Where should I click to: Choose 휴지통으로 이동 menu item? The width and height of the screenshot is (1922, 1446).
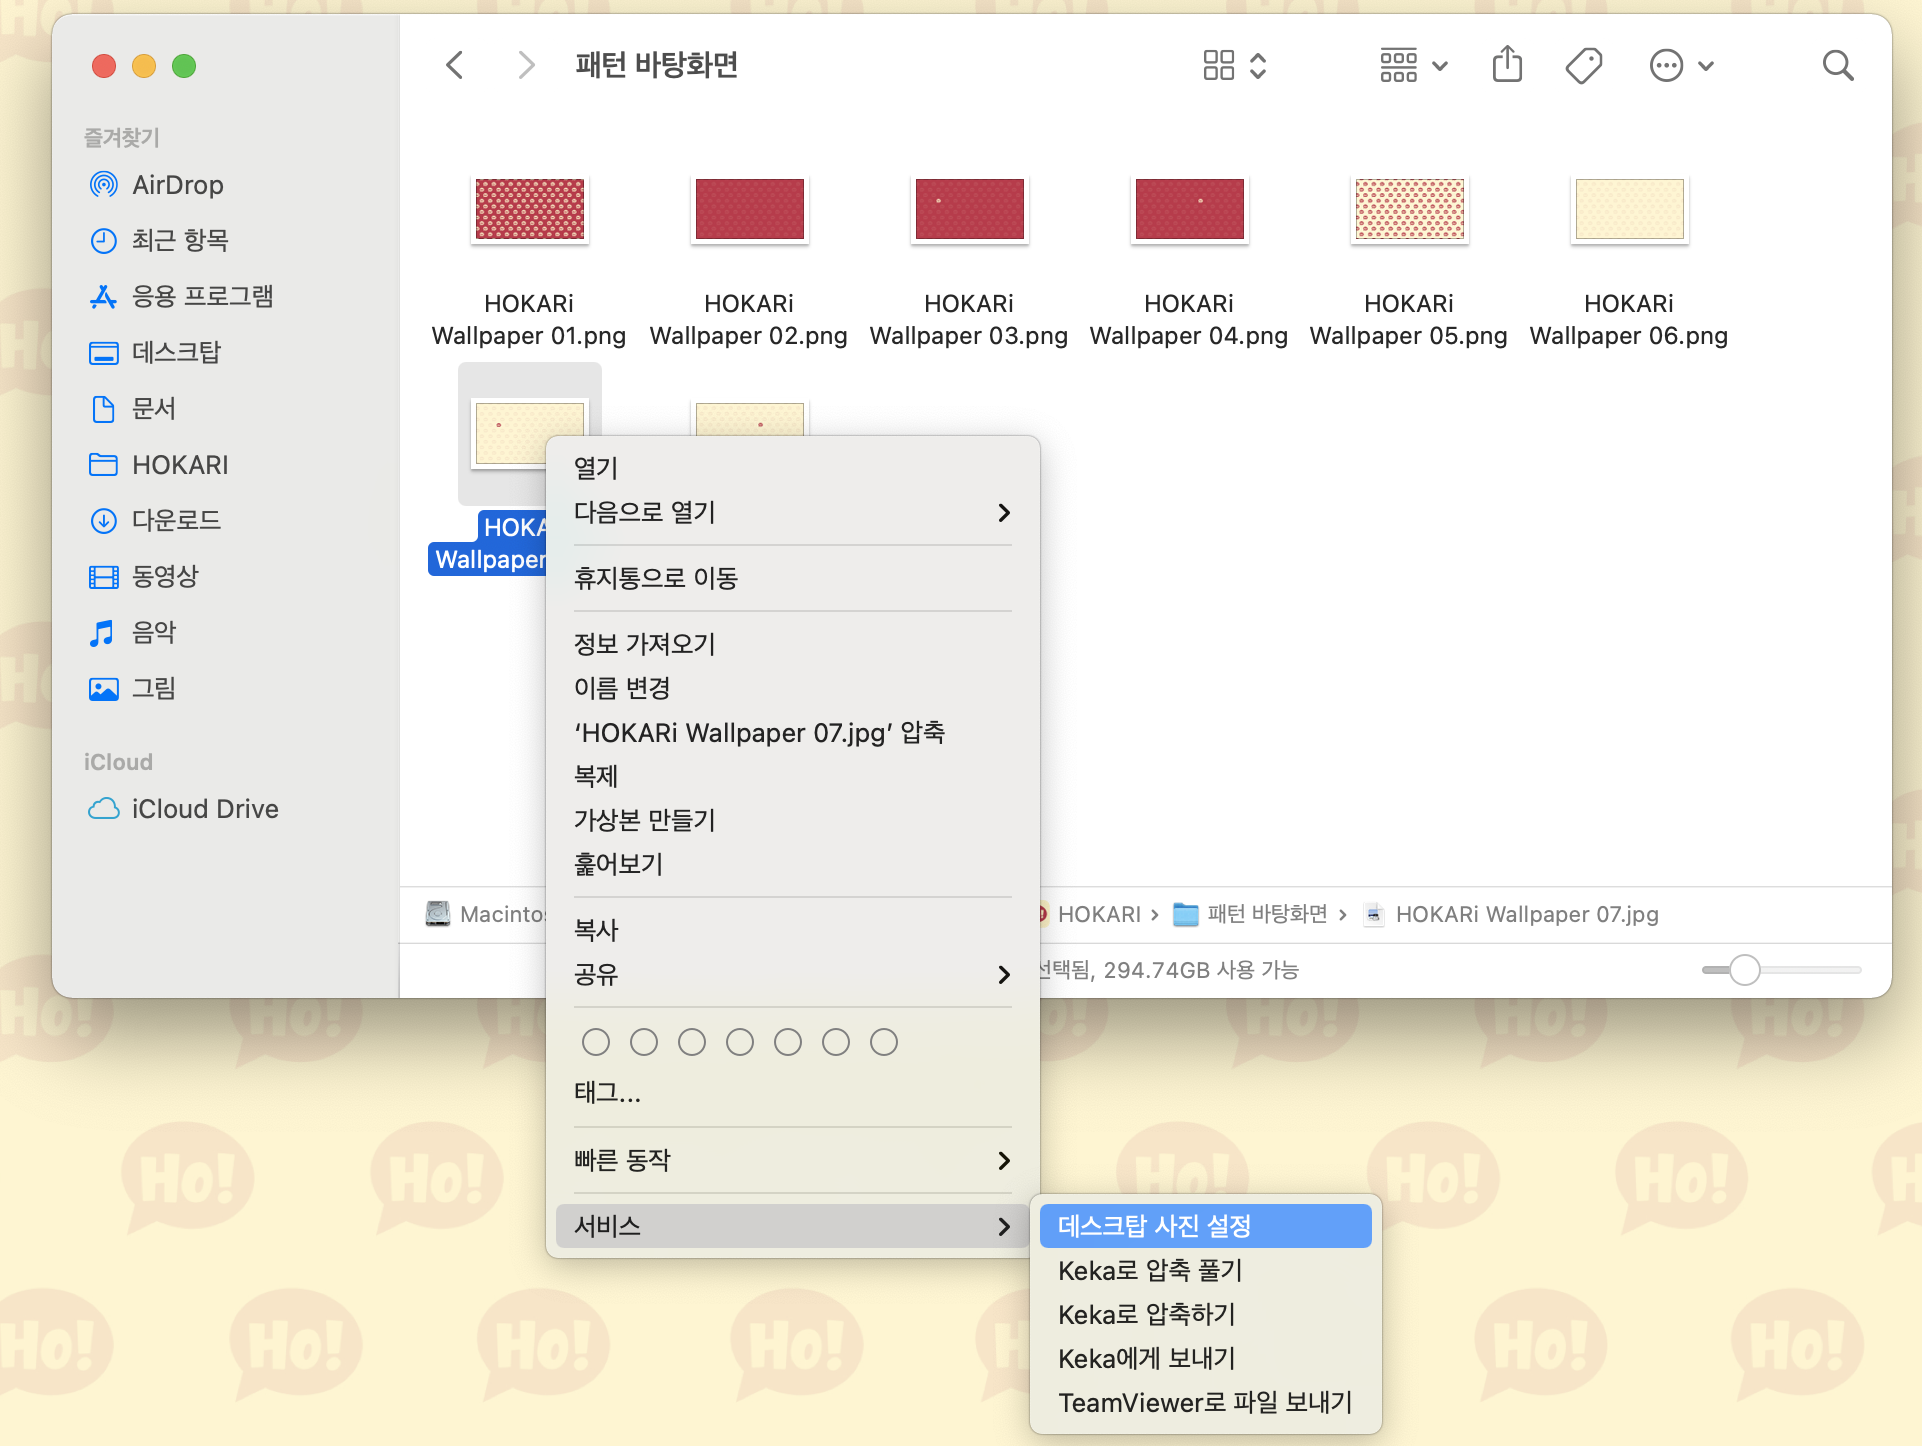[x=792, y=578]
